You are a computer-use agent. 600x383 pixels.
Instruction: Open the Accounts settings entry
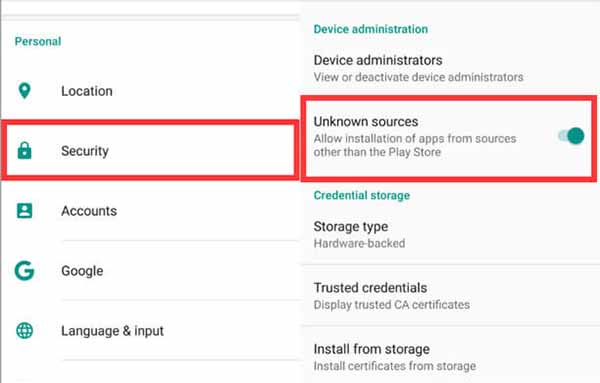pyautogui.click(x=150, y=210)
